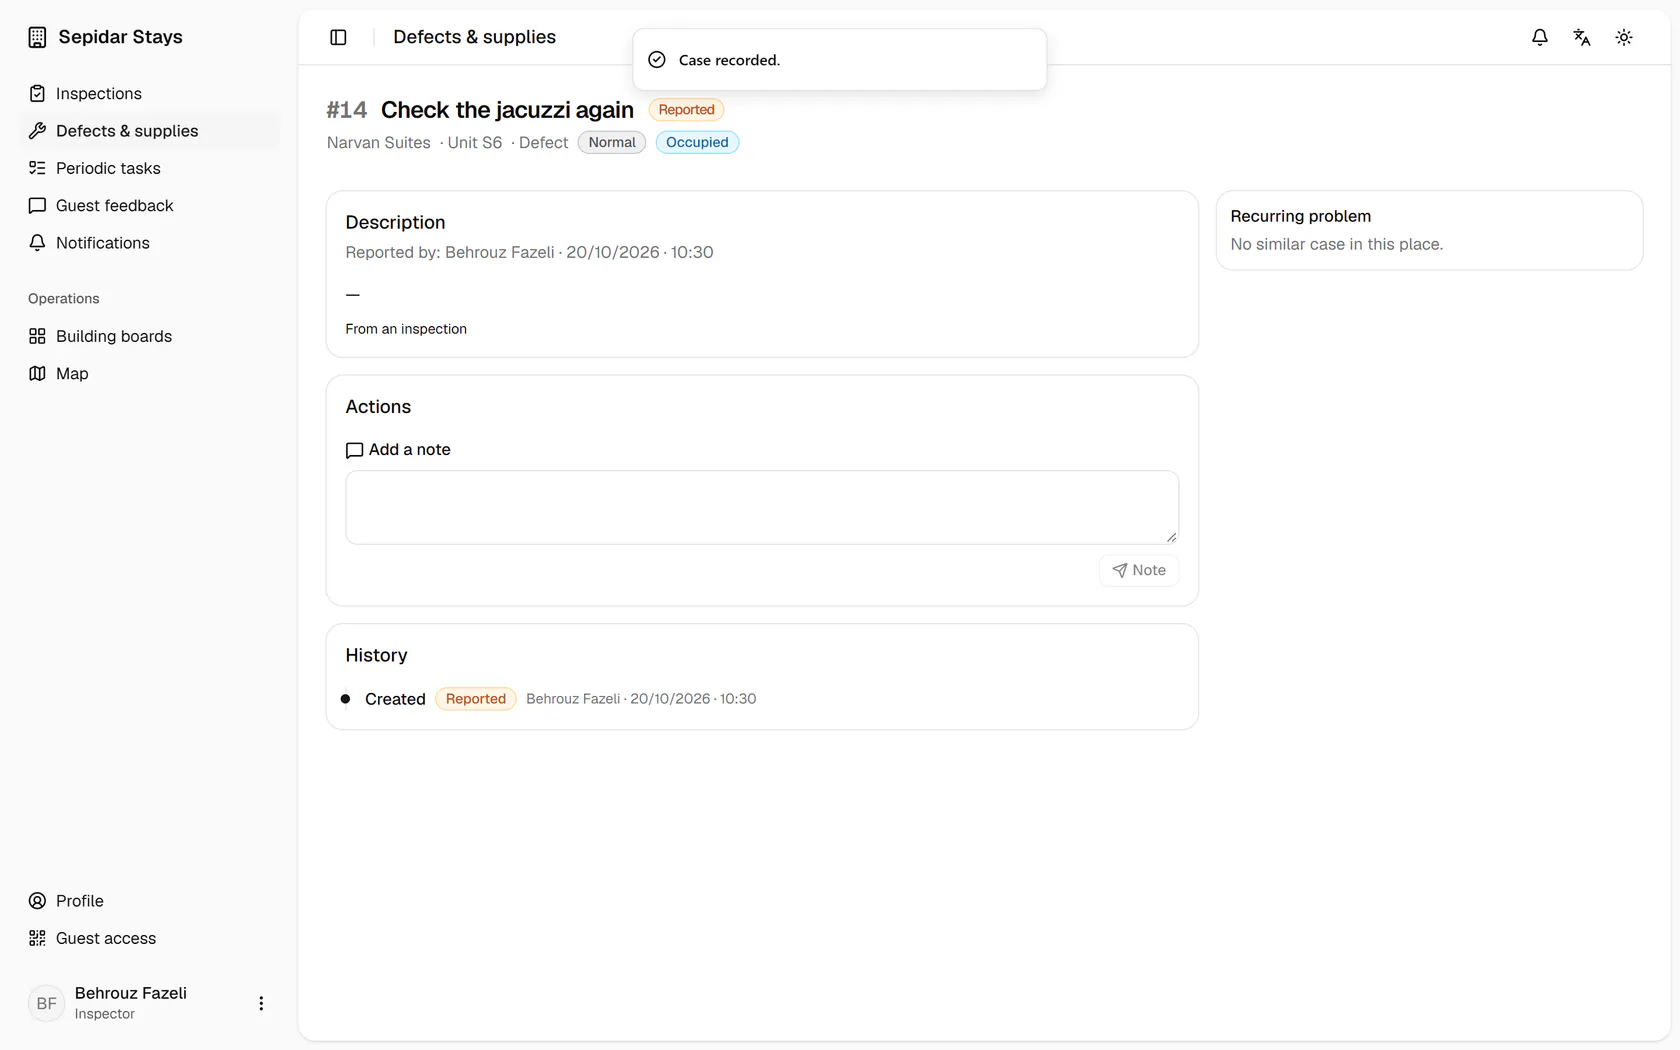Viewport: 1680px width, 1050px height.
Task: Open notifications bell in top bar
Action: point(1540,37)
